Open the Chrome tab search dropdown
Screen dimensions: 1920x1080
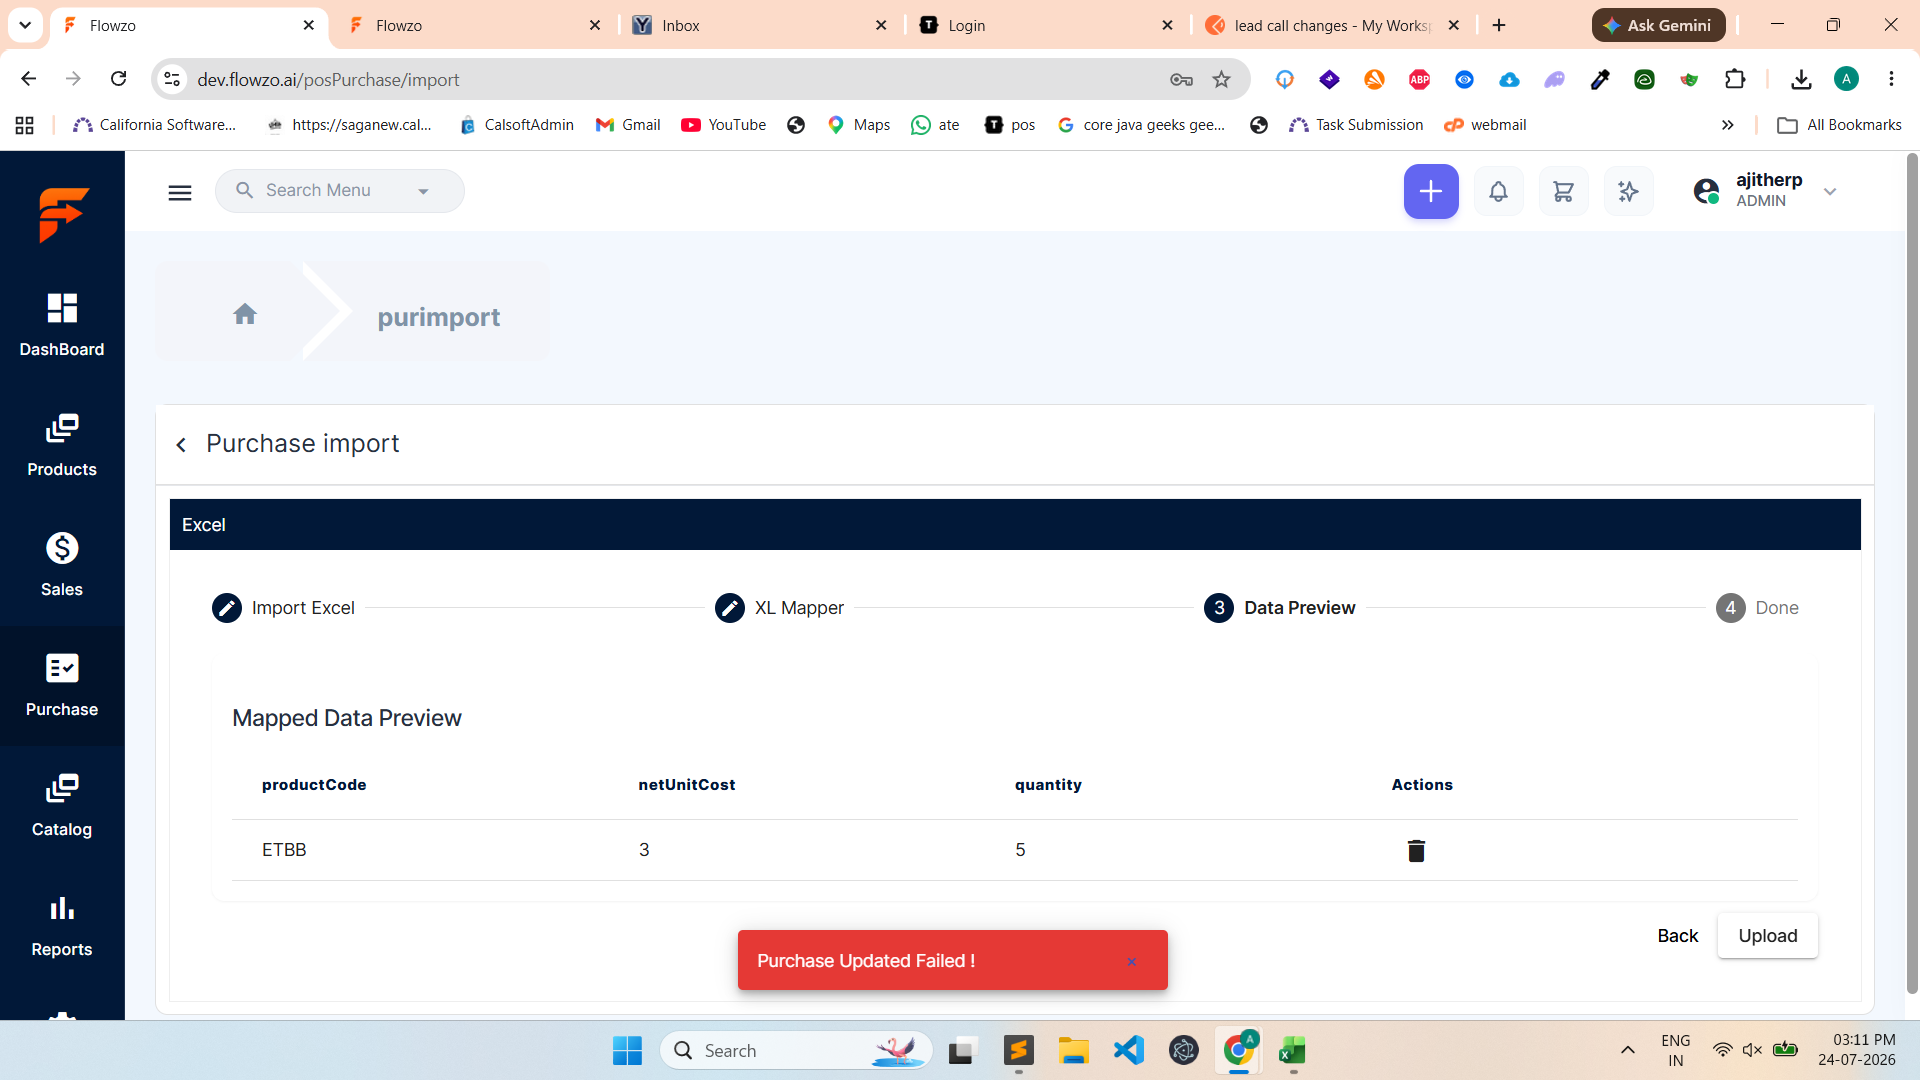(25, 25)
